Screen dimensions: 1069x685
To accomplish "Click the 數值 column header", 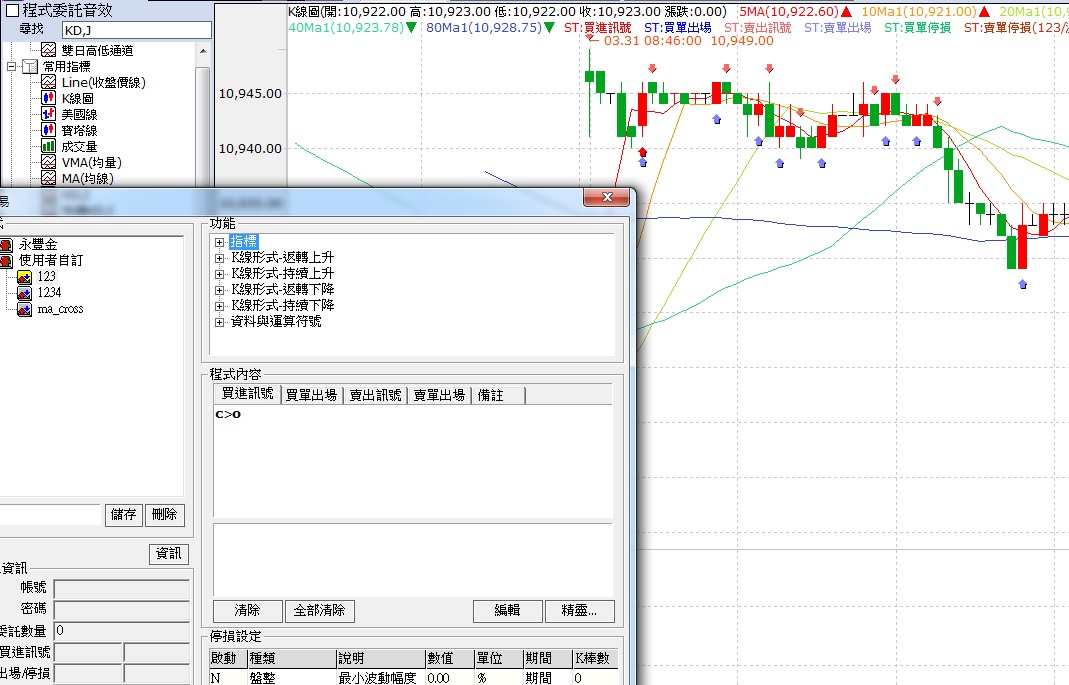I will (449, 658).
